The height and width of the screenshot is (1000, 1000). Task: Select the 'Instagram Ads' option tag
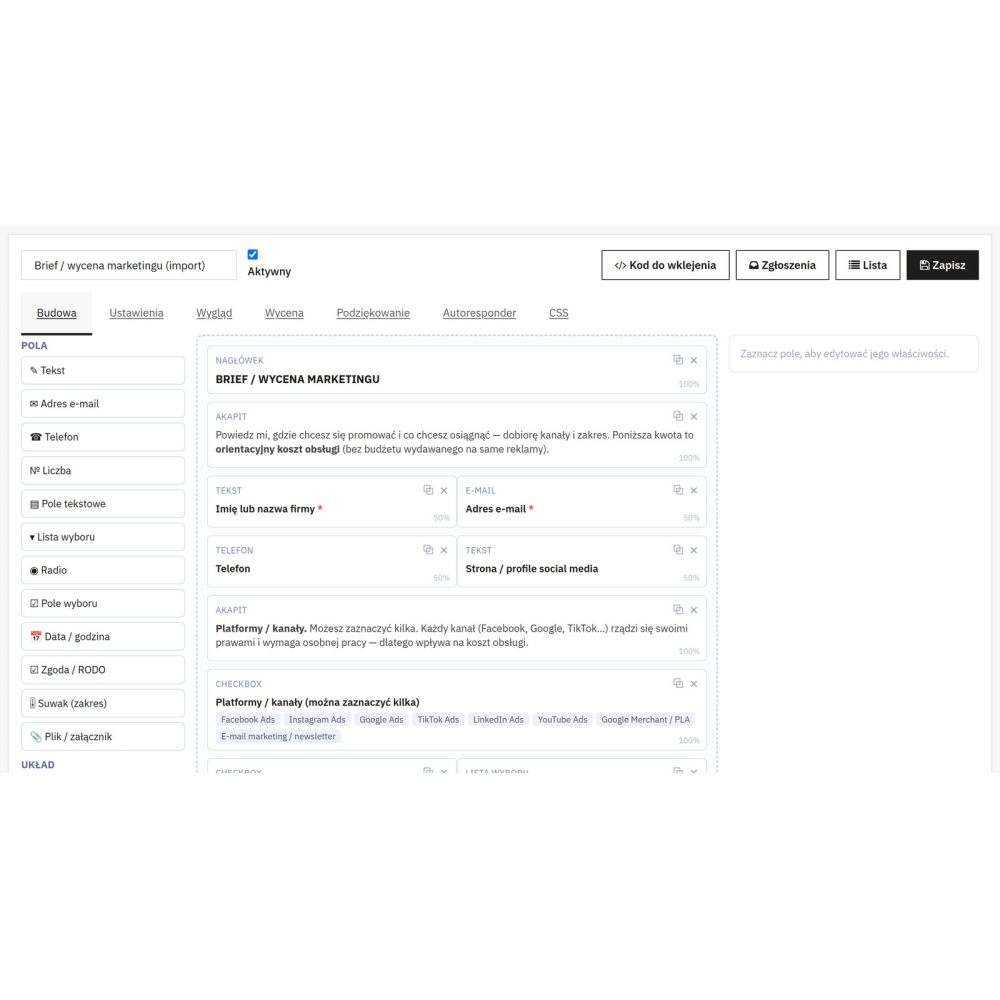click(x=317, y=719)
